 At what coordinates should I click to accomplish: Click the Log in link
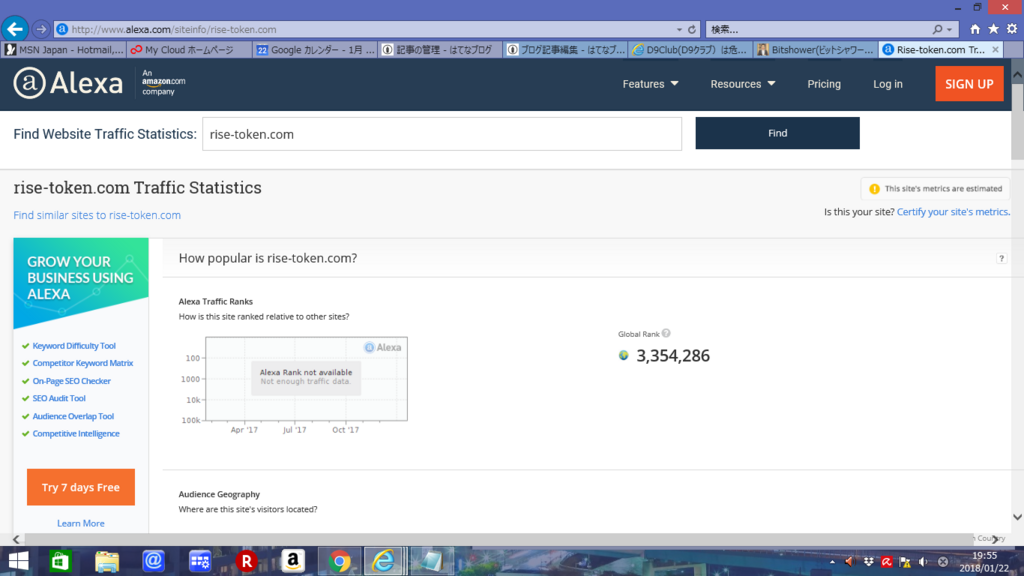tap(888, 84)
